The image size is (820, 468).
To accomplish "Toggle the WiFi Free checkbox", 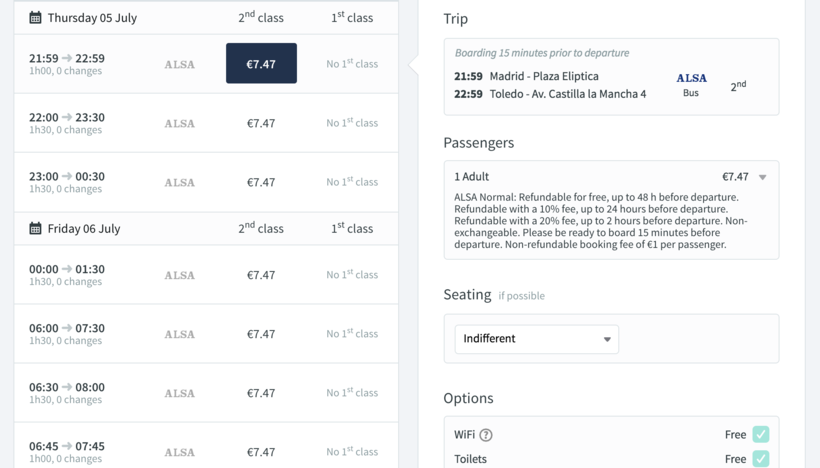I will (x=761, y=434).
